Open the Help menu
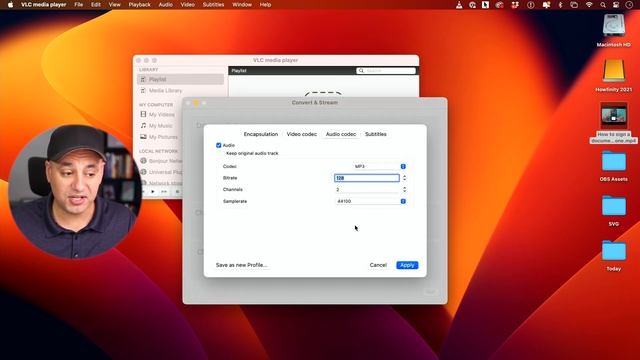 [265, 5]
